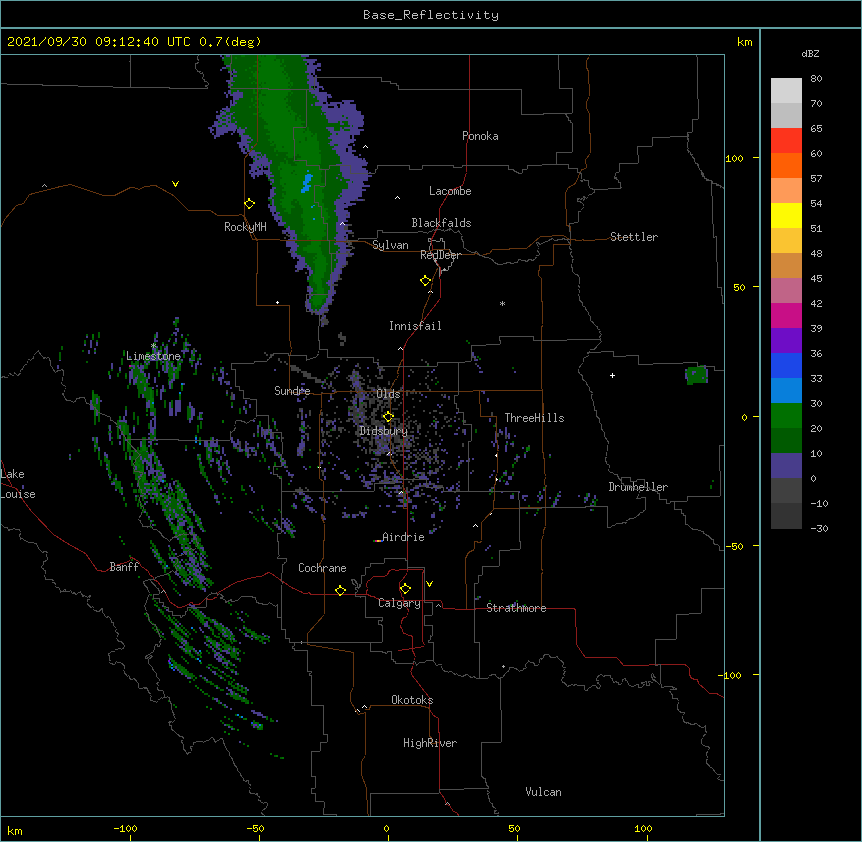The height and width of the screenshot is (842, 862).
Task: Click the blue core inside the green storm cell
Action: (x=306, y=182)
